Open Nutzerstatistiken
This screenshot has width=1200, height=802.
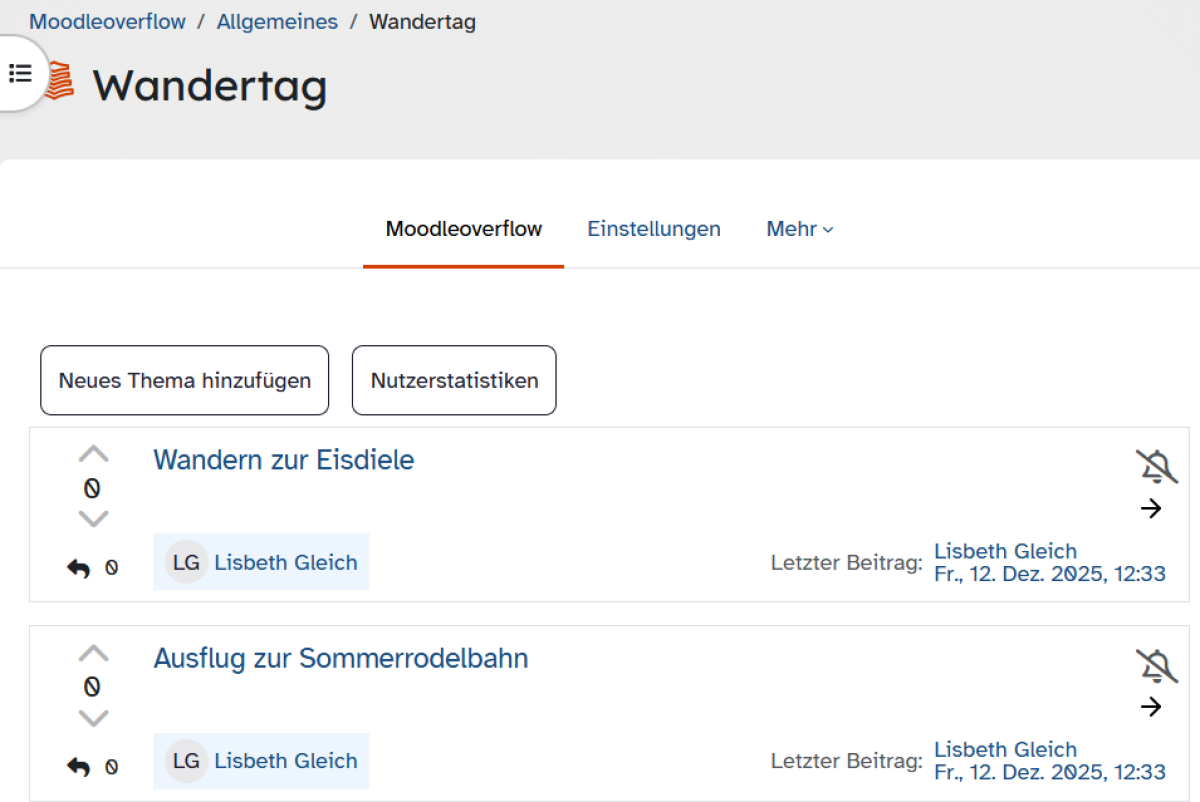(454, 380)
